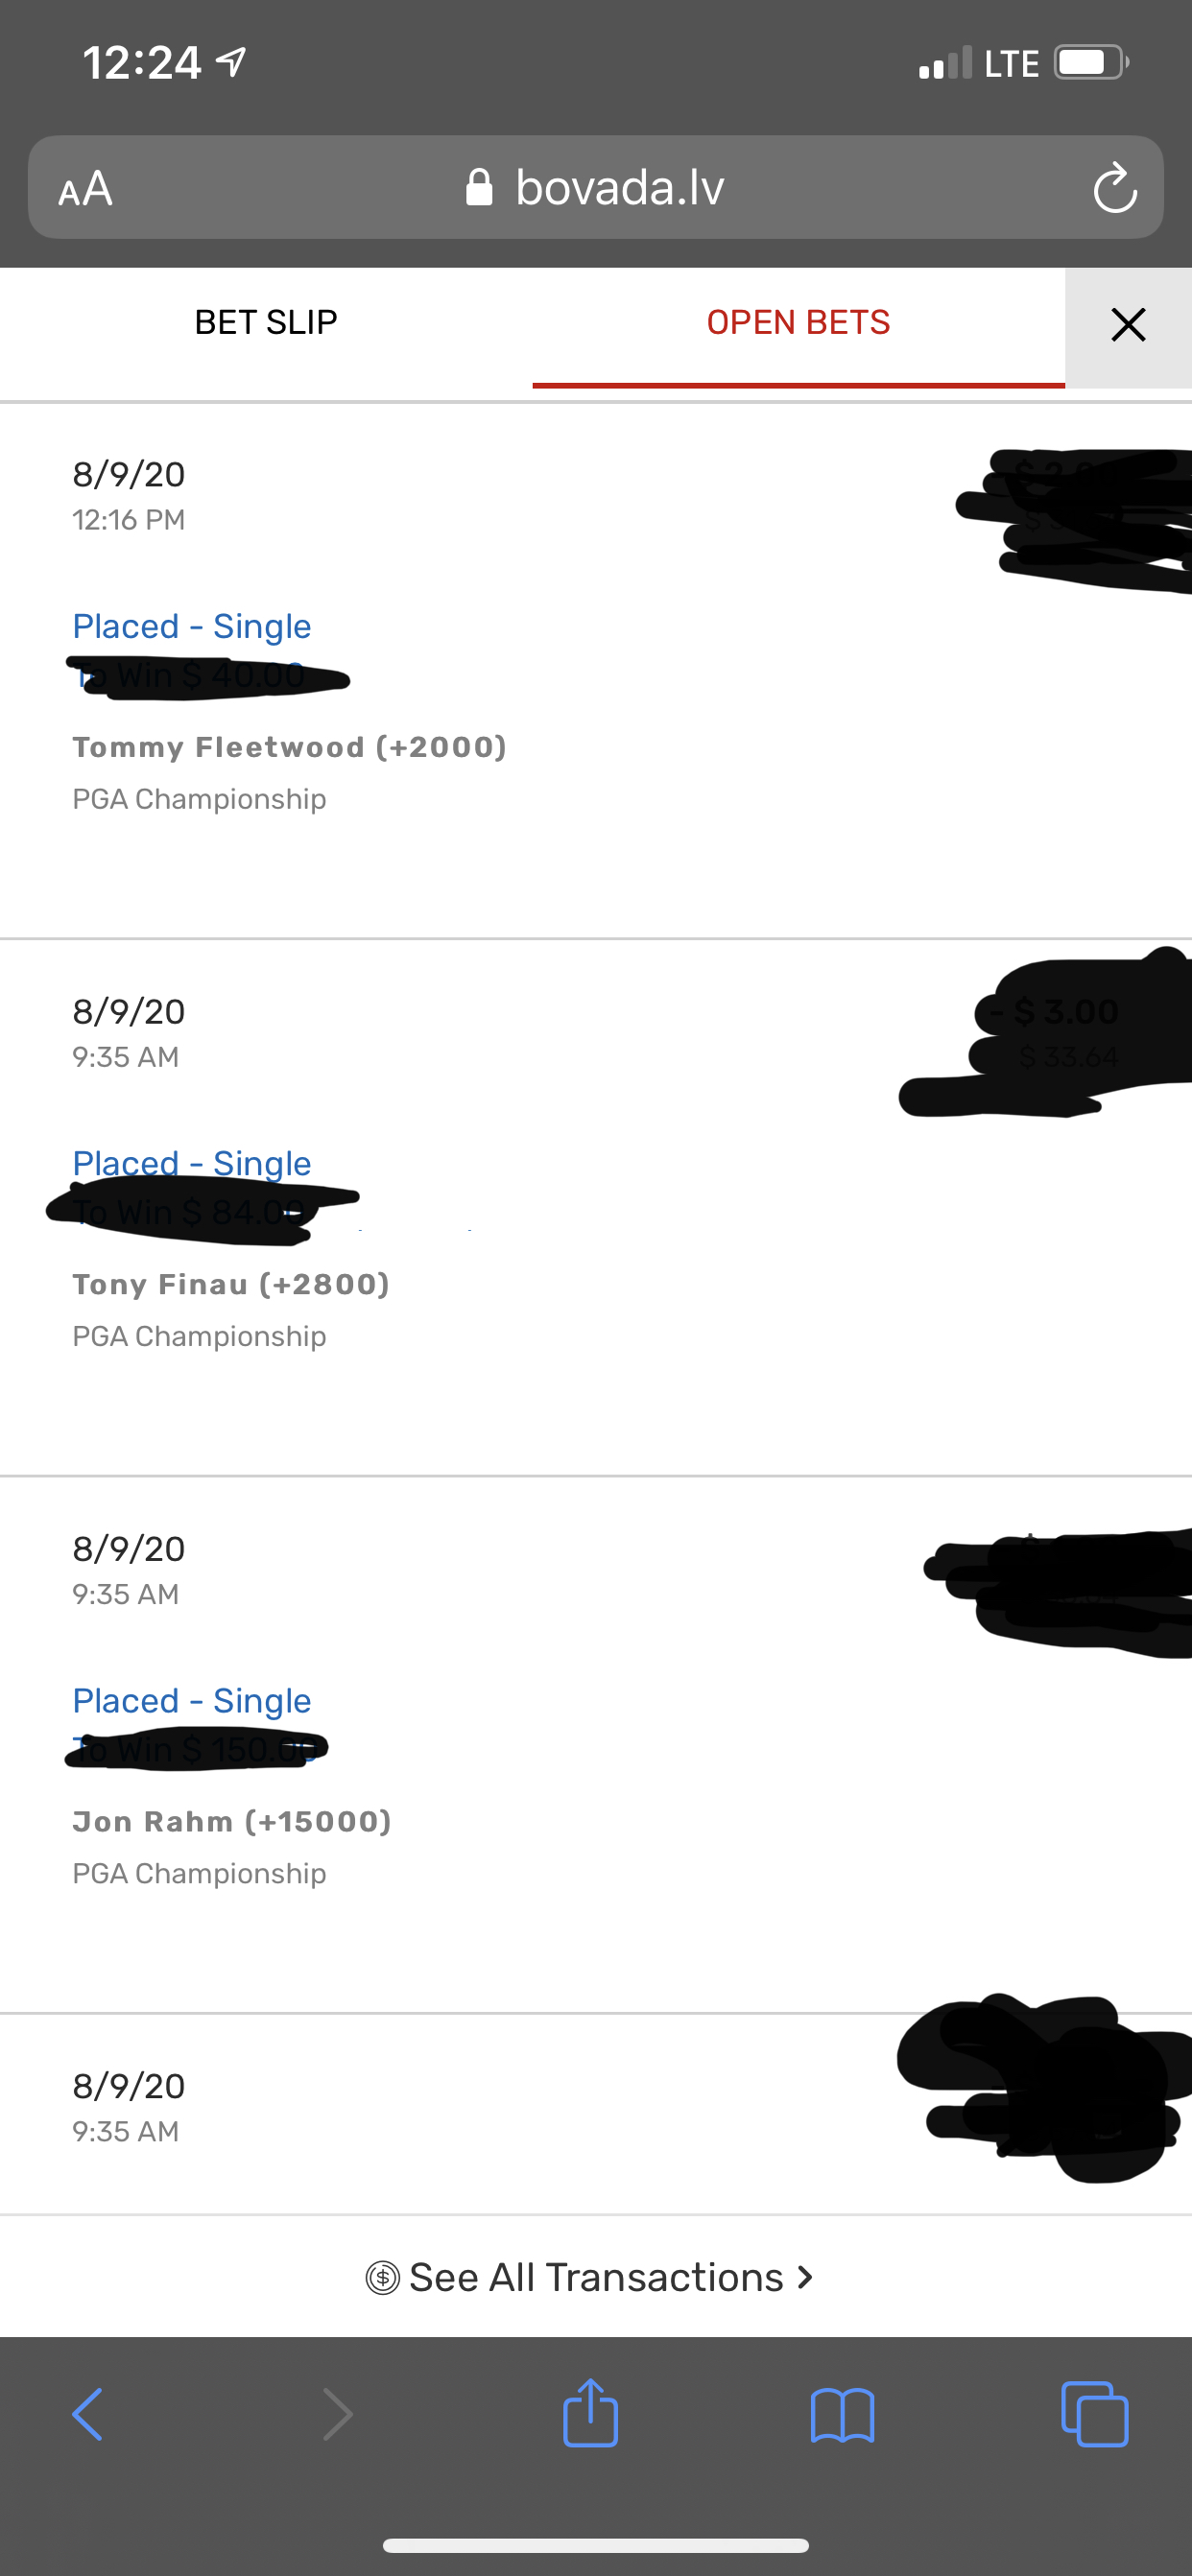Tap the chevron after See All Transactions
Viewport: 1192px width, 2576px height.
point(805,2278)
